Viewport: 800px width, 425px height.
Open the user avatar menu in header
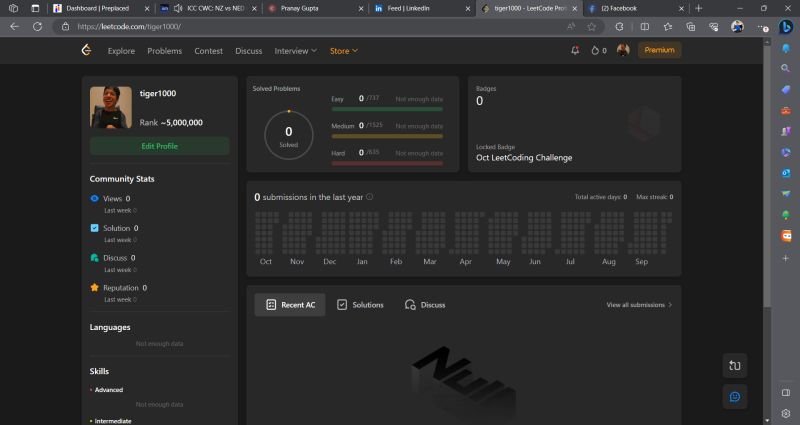(x=623, y=50)
